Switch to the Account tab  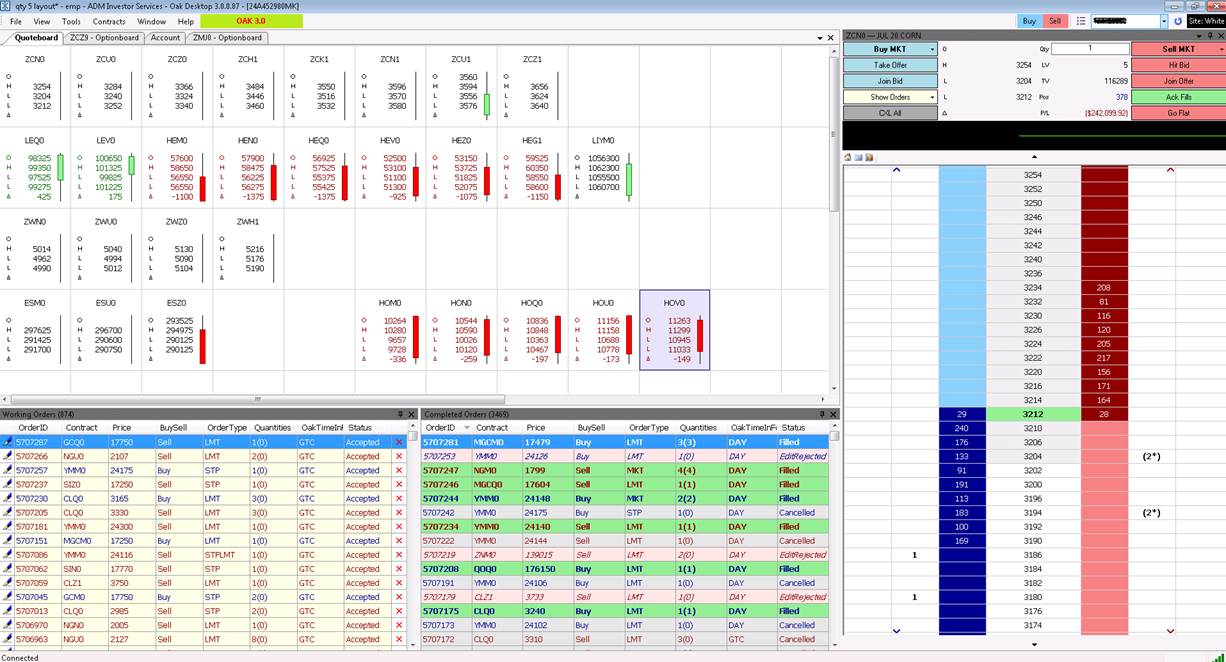[x=165, y=38]
